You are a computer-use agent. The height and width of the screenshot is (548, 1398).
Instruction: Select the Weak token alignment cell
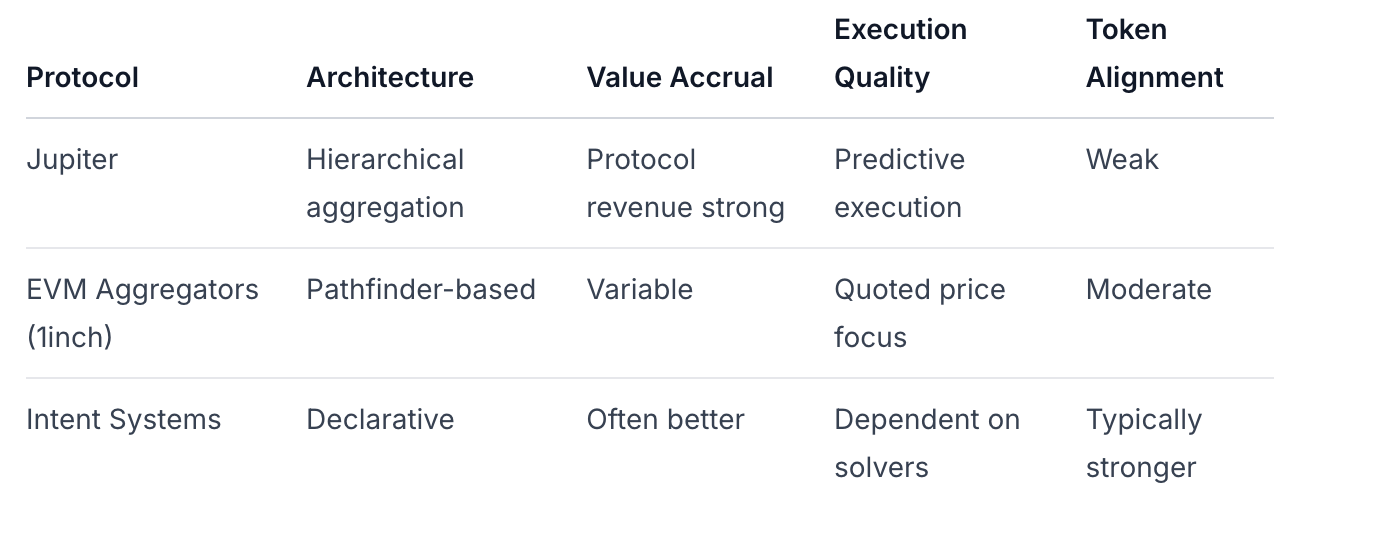click(x=1122, y=159)
